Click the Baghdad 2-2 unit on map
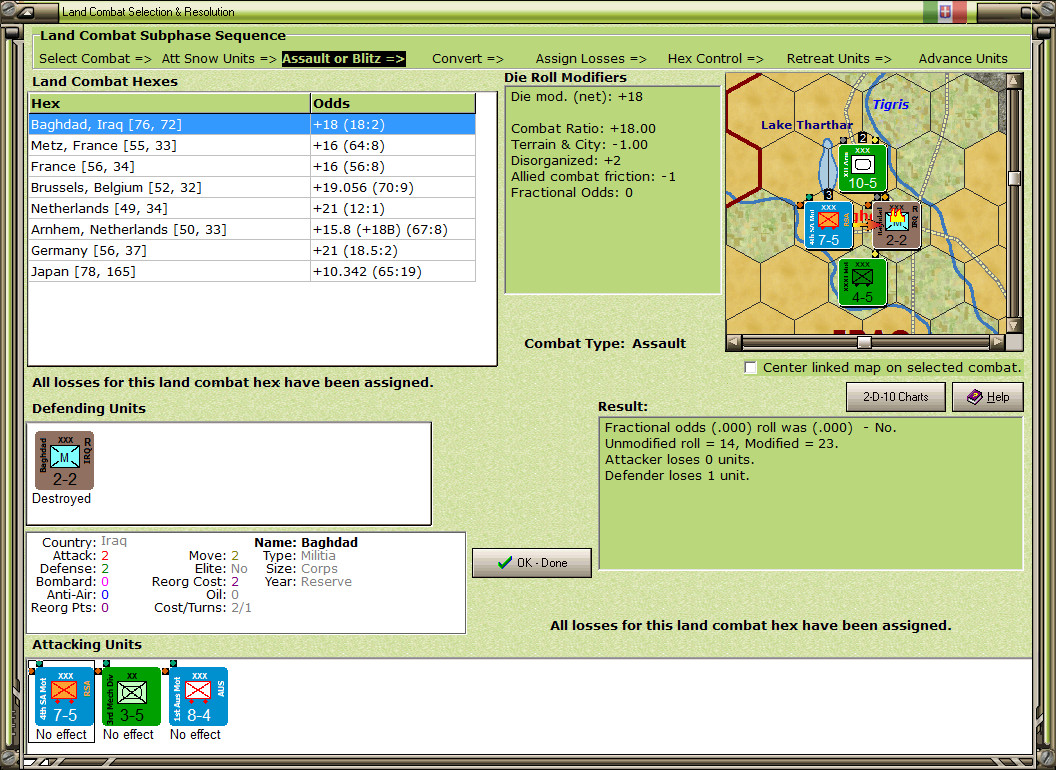1056x770 pixels. 896,225
